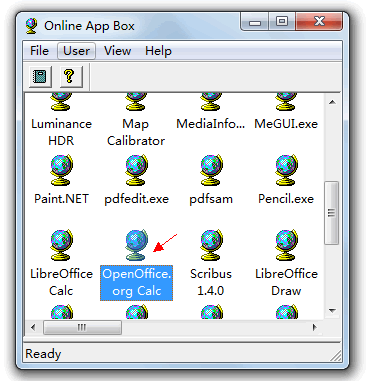The height and width of the screenshot is (381, 366).
Task: Open the File menu
Action: [x=39, y=51]
